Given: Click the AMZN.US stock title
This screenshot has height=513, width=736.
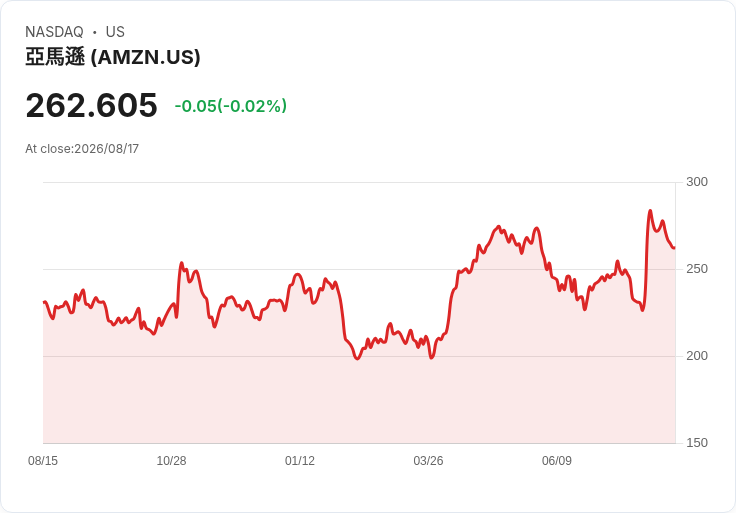Looking at the screenshot, I should (113, 57).
